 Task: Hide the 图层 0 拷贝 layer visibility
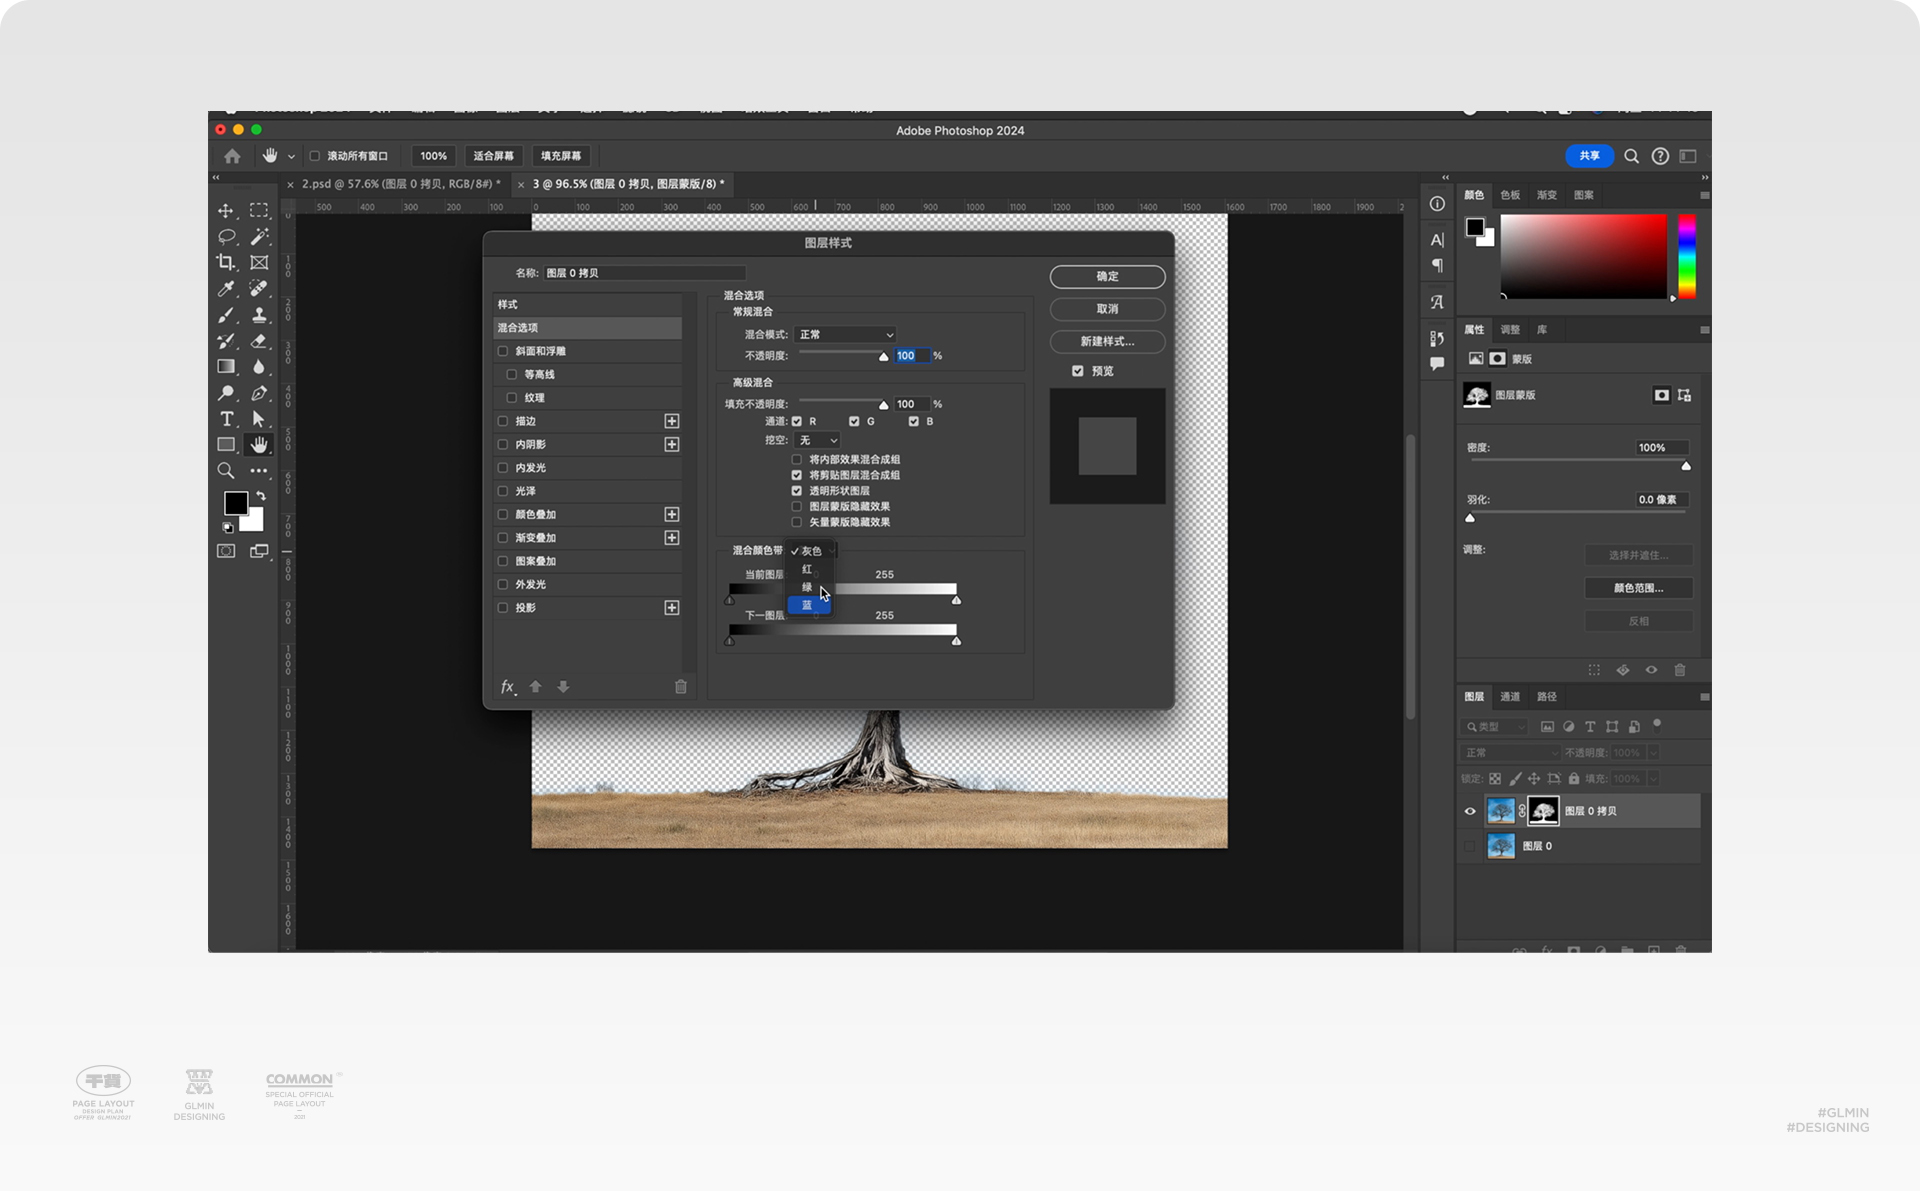click(x=1470, y=811)
